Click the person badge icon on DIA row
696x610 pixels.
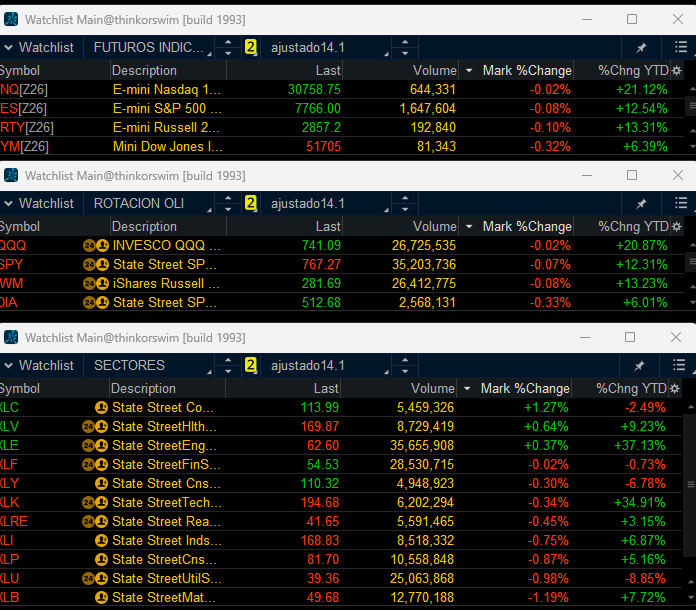(x=103, y=303)
